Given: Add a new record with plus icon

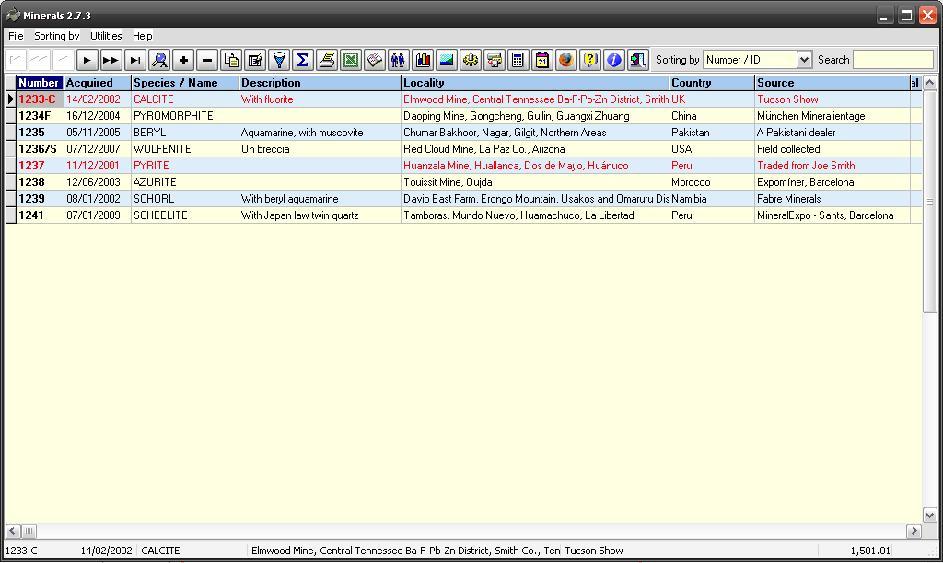Looking at the screenshot, I should pyautogui.click(x=184, y=60).
